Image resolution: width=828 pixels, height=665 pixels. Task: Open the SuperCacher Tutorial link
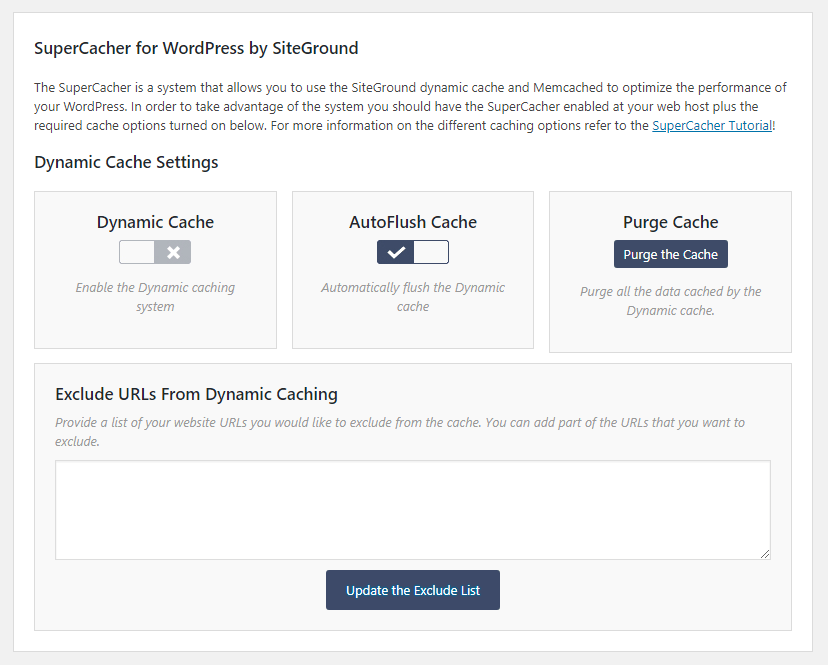point(712,126)
